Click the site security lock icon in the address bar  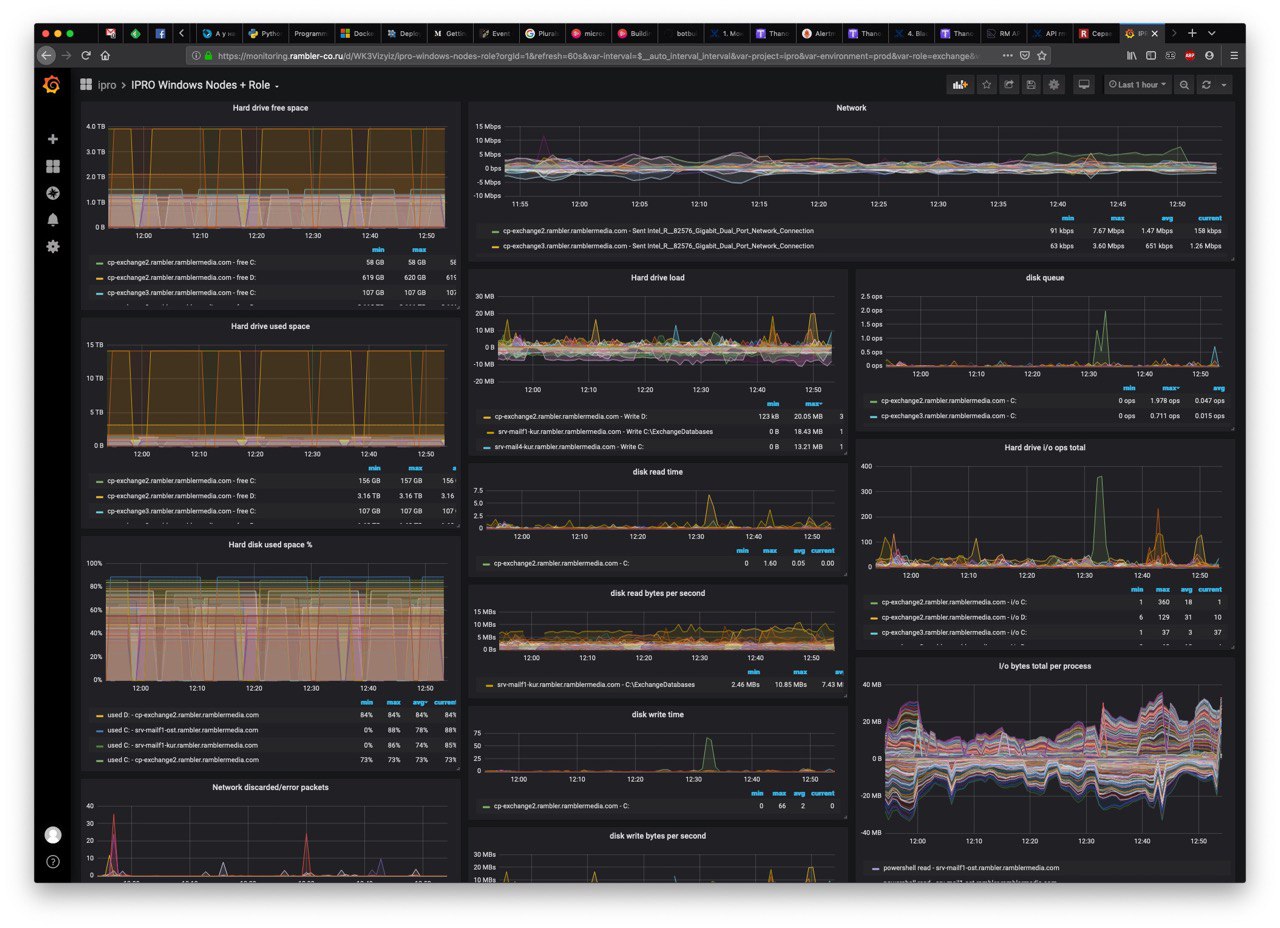pyautogui.click(x=208, y=56)
